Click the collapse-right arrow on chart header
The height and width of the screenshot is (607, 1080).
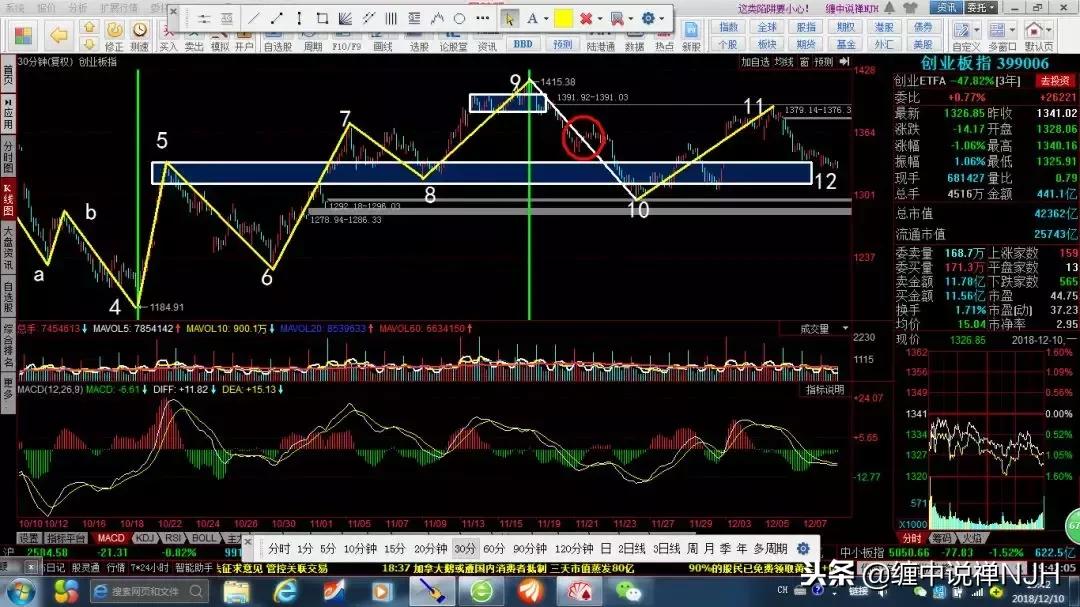pyautogui.click(x=844, y=62)
